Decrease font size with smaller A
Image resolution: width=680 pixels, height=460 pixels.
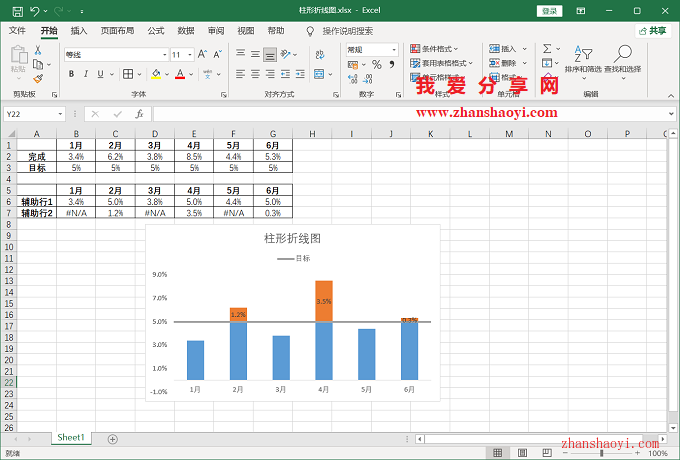click(217, 54)
